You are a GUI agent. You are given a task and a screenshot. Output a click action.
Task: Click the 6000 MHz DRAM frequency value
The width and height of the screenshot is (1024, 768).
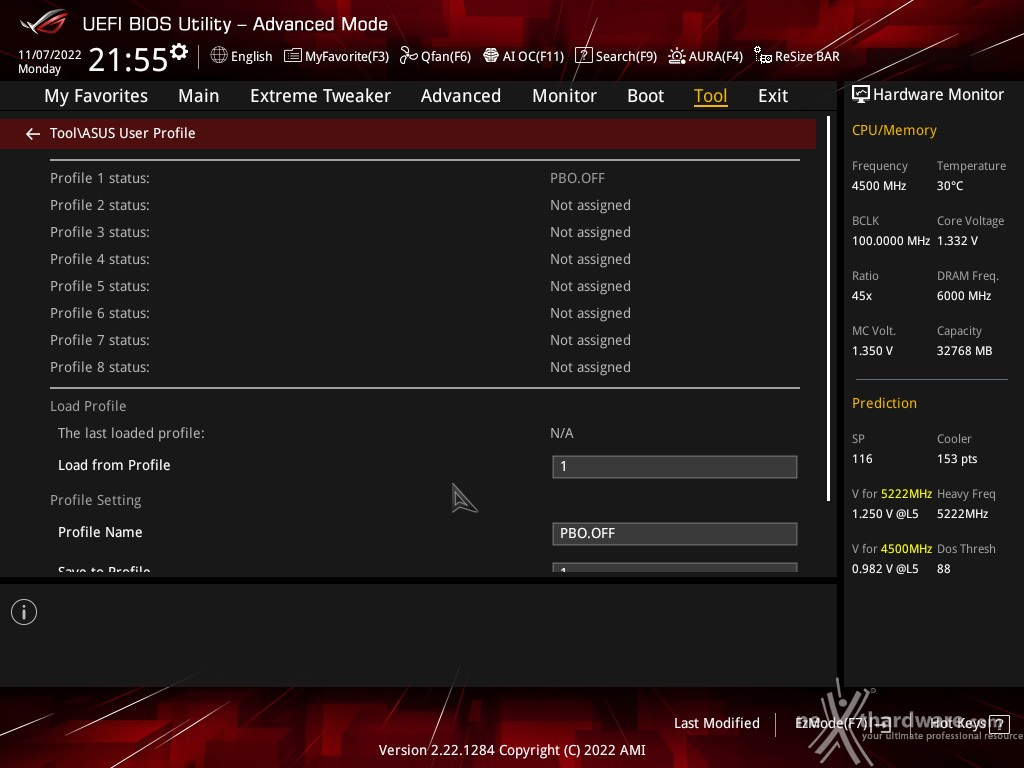click(964, 296)
